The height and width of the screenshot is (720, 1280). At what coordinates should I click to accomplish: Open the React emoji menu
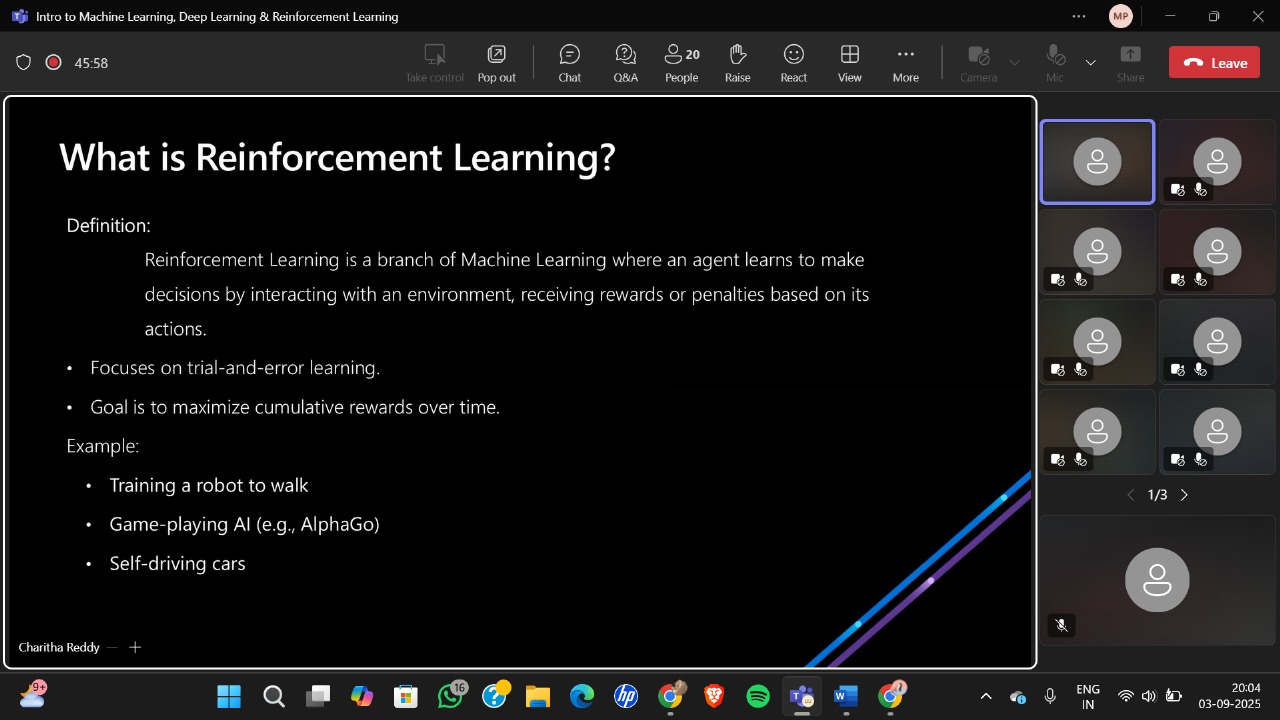click(793, 62)
